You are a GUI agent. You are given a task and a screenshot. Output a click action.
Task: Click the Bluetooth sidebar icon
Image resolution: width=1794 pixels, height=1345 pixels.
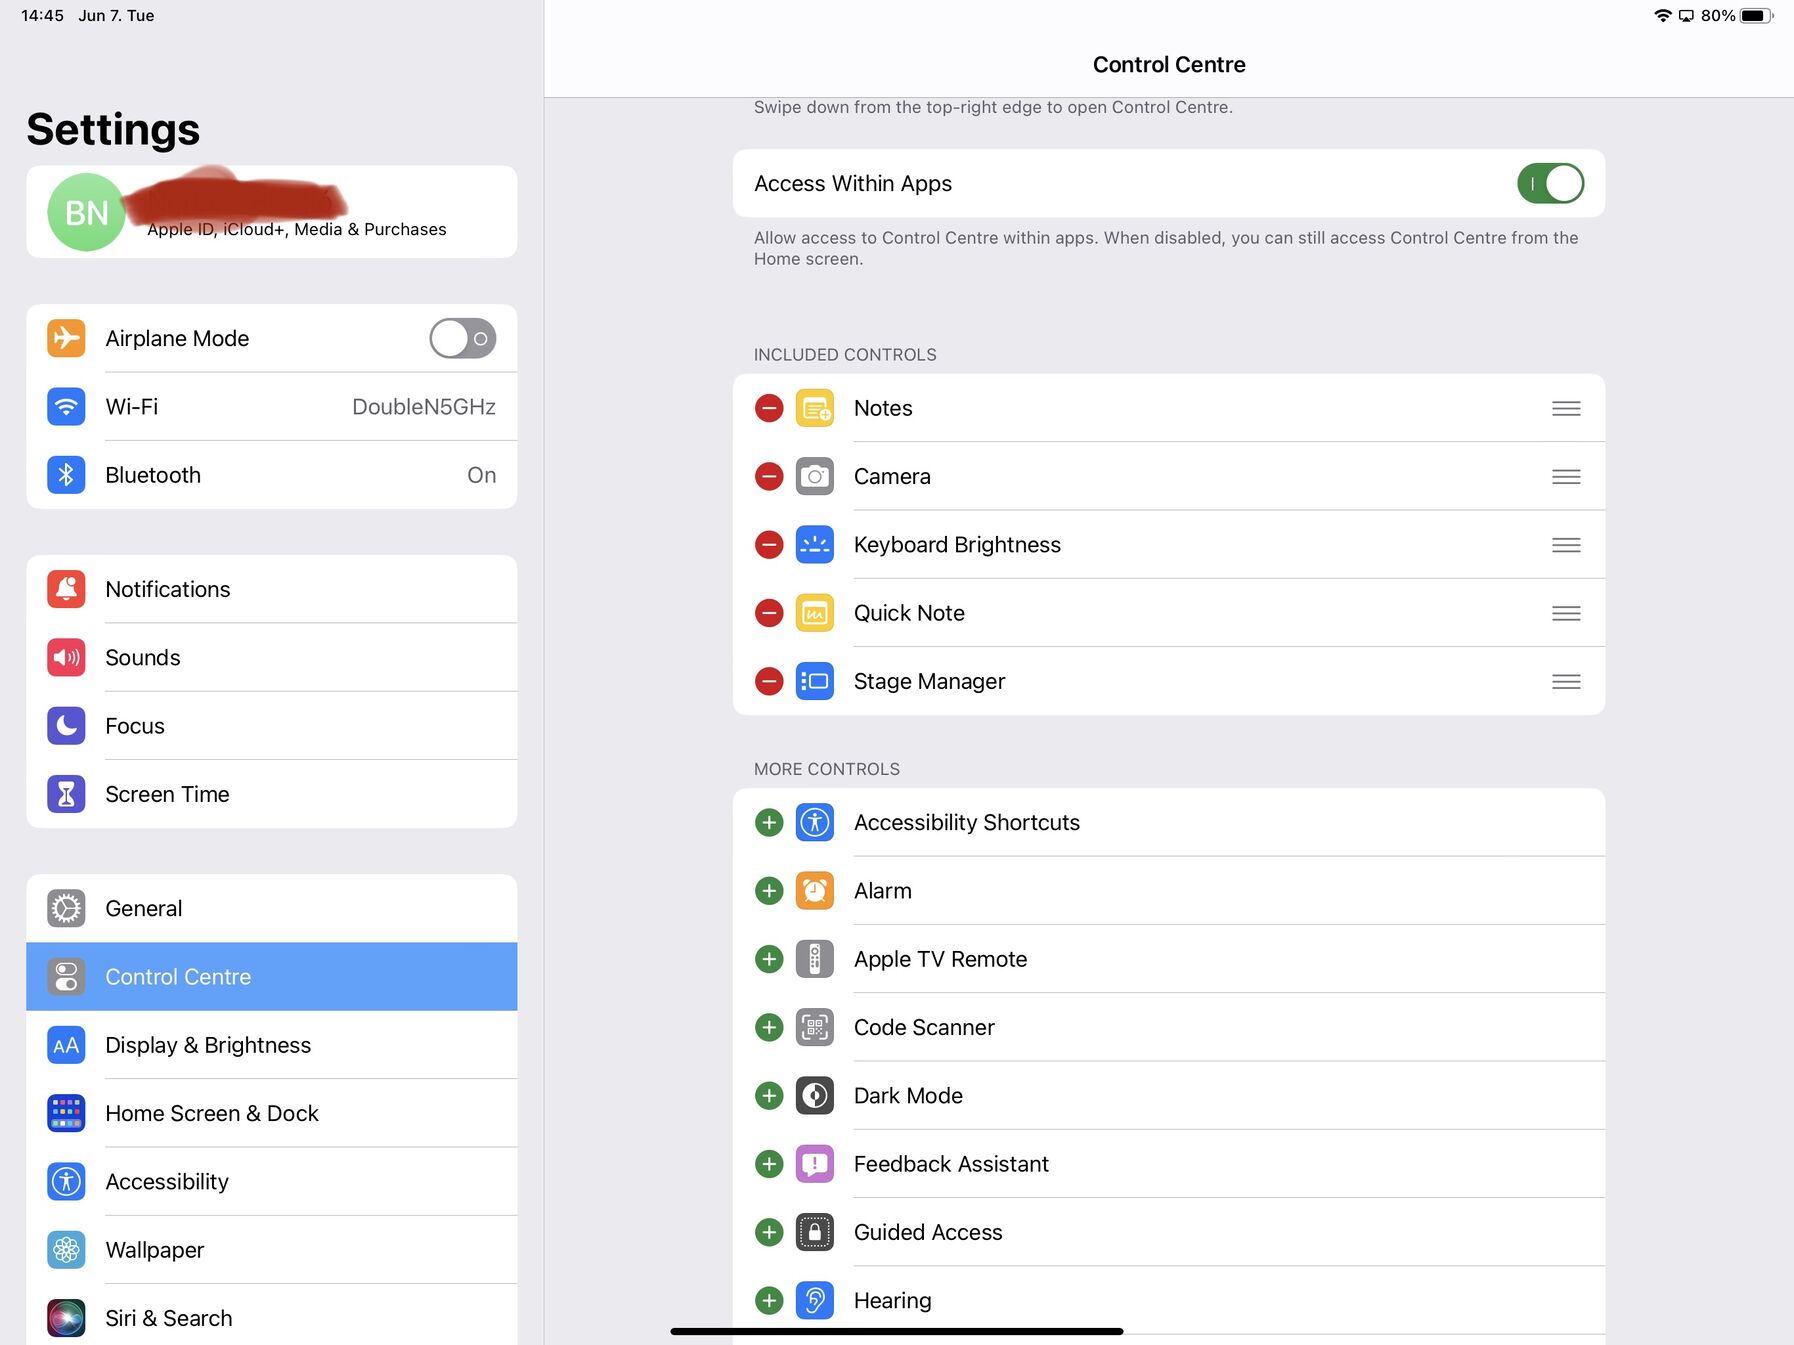coord(66,475)
